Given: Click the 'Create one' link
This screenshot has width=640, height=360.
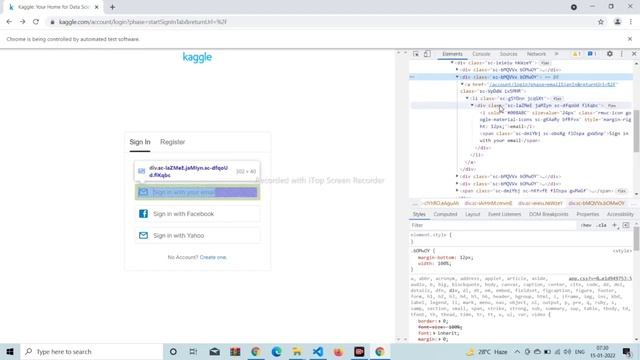Looking at the screenshot, I should tap(213, 257).
